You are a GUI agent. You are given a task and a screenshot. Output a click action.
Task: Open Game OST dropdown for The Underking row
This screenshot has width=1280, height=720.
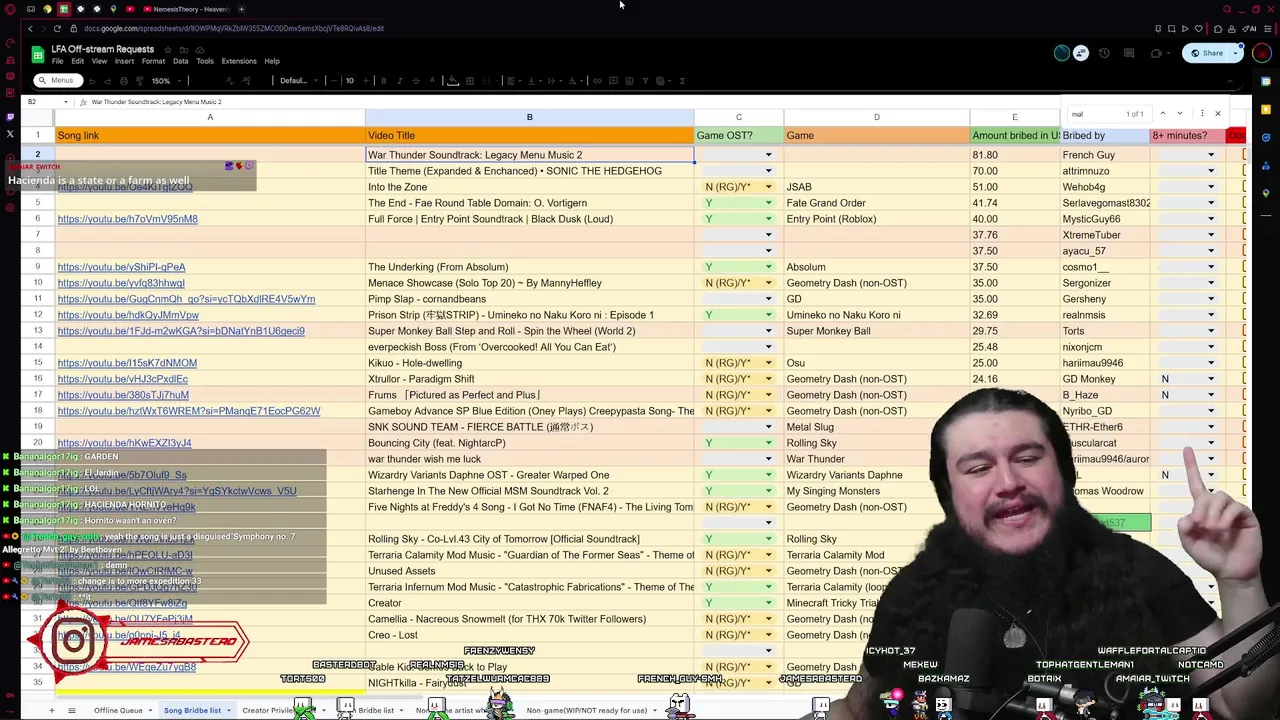(x=768, y=267)
